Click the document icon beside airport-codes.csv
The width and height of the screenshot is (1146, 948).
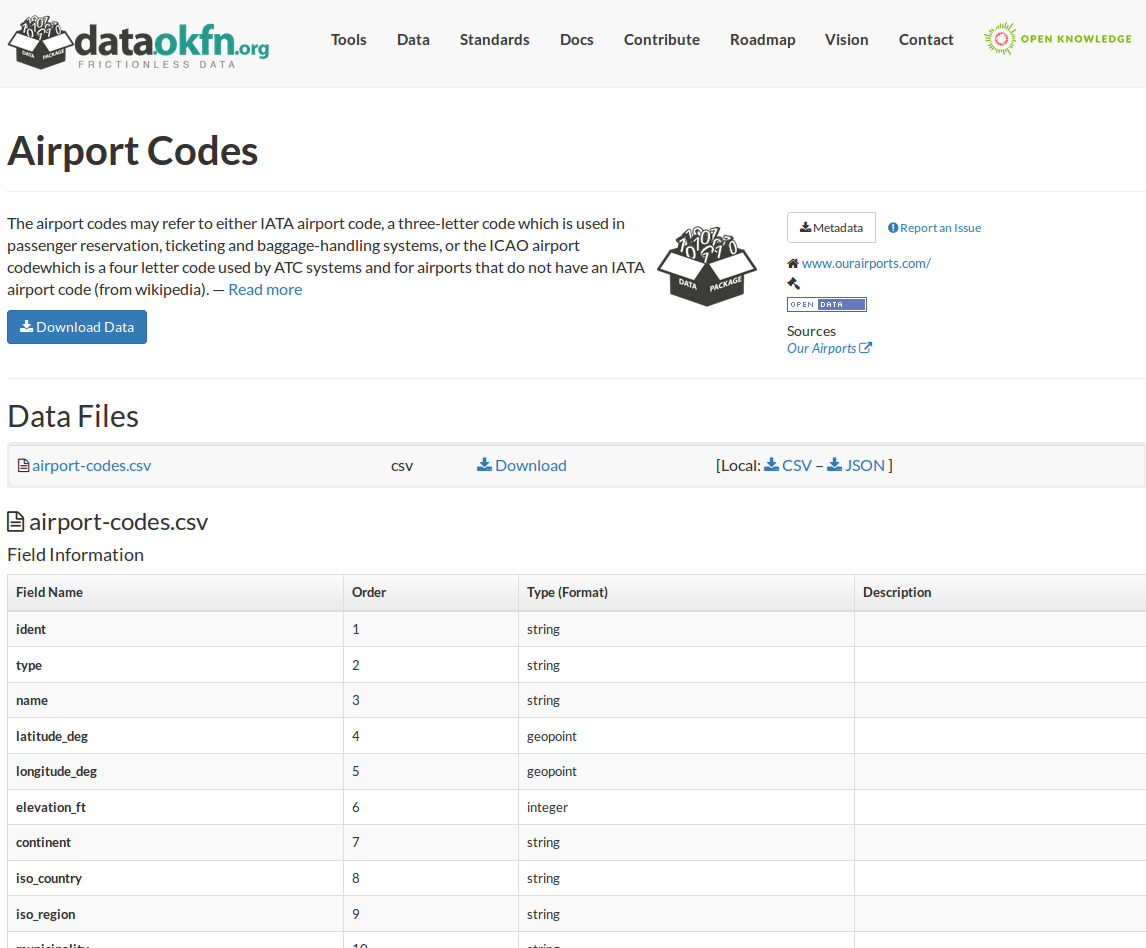point(20,464)
